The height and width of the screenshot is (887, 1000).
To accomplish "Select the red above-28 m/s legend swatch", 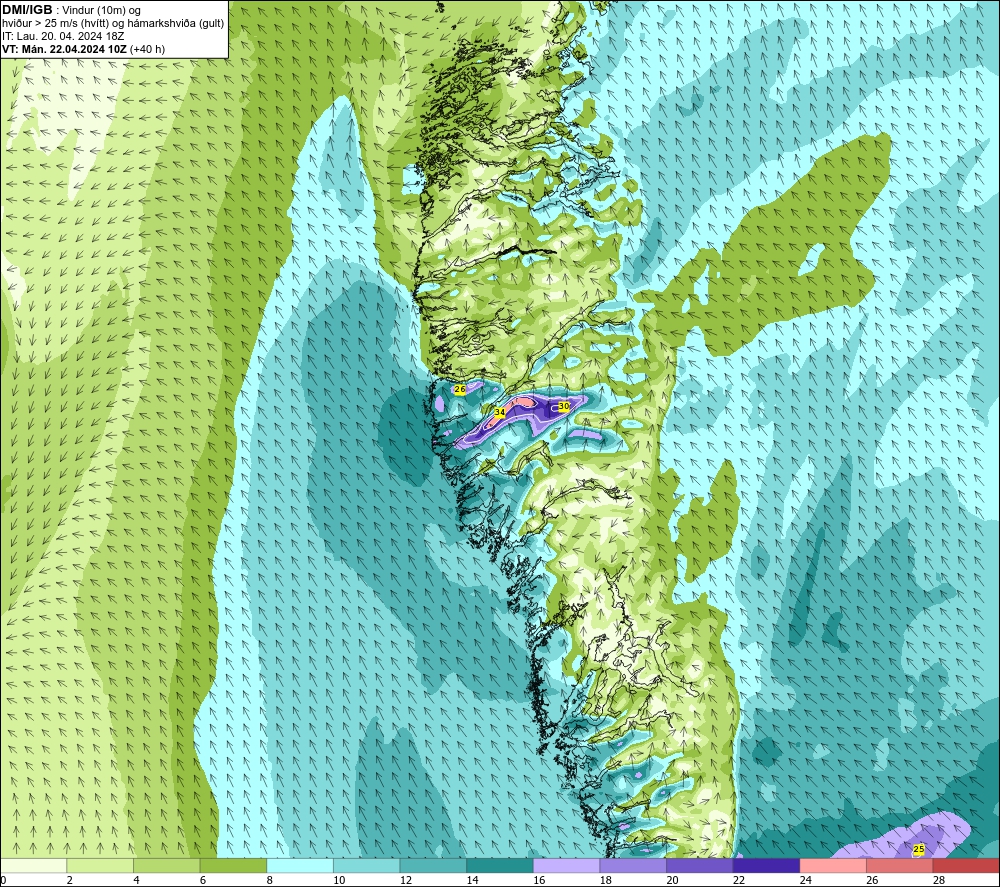I will point(966,865).
